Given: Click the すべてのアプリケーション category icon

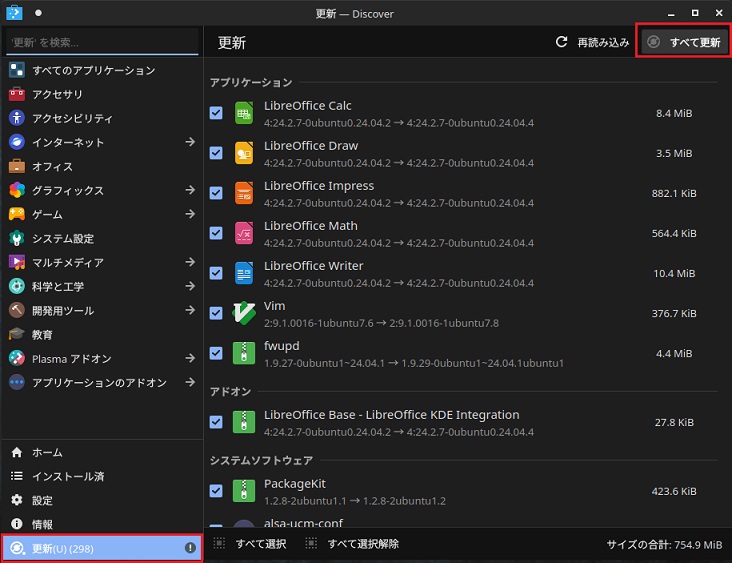Looking at the screenshot, I should pos(17,70).
